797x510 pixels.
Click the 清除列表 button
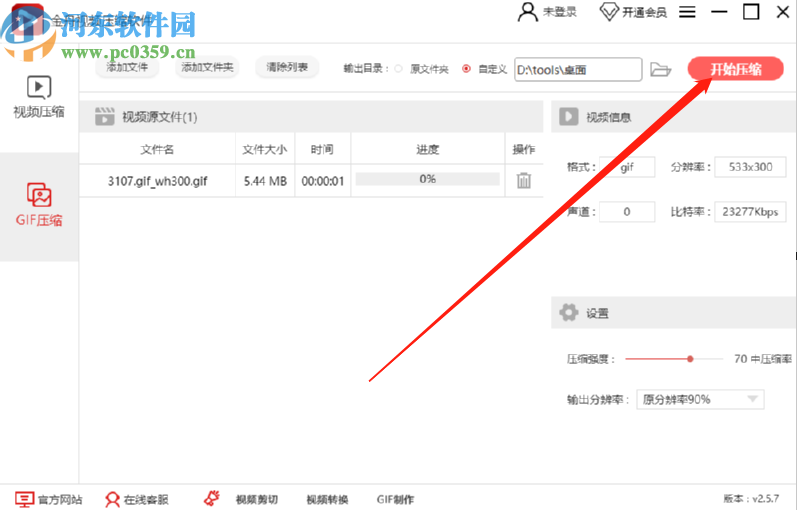287,67
